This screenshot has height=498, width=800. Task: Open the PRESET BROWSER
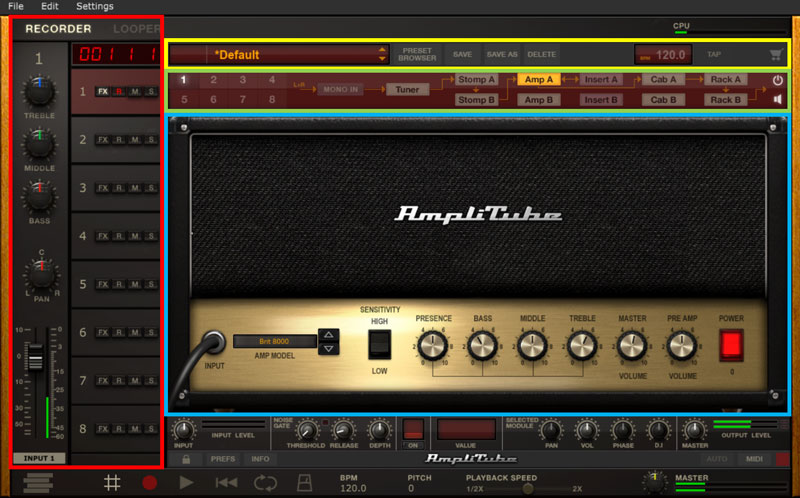point(417,55)
